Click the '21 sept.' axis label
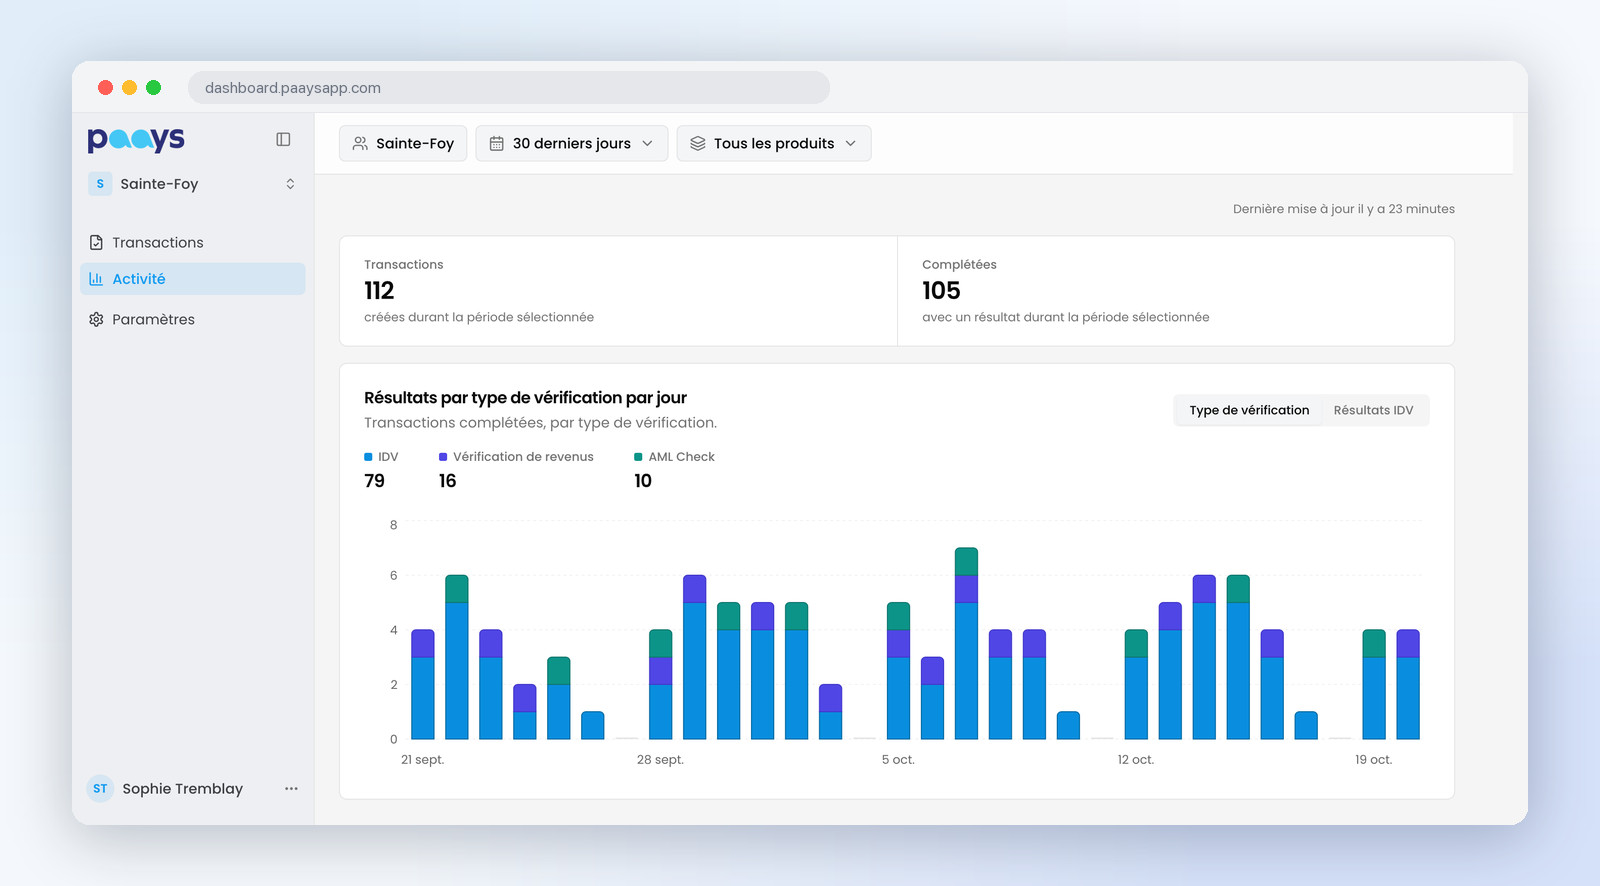The width and height of the screenshot is (1600, 886). pyautogui.click(x=422, y=760)
